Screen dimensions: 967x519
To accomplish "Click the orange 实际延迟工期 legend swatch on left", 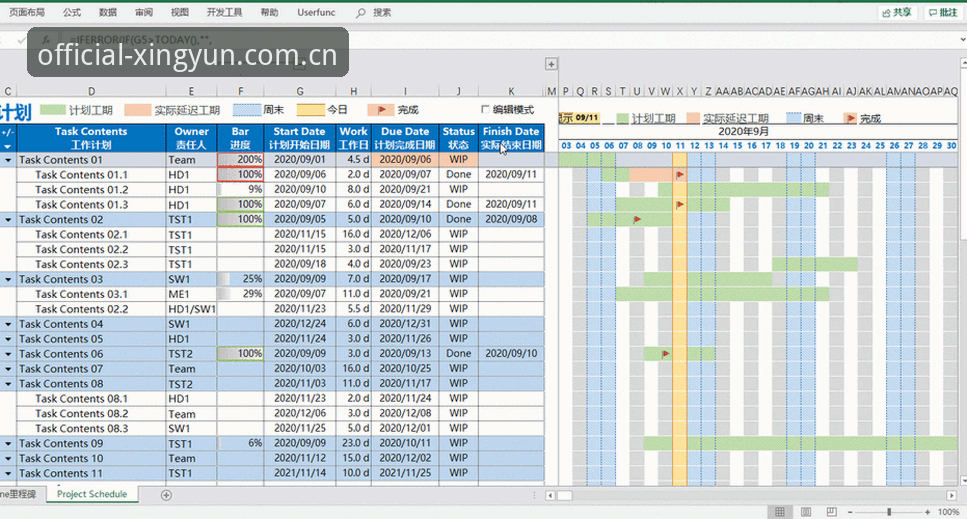I will [138, 110].
